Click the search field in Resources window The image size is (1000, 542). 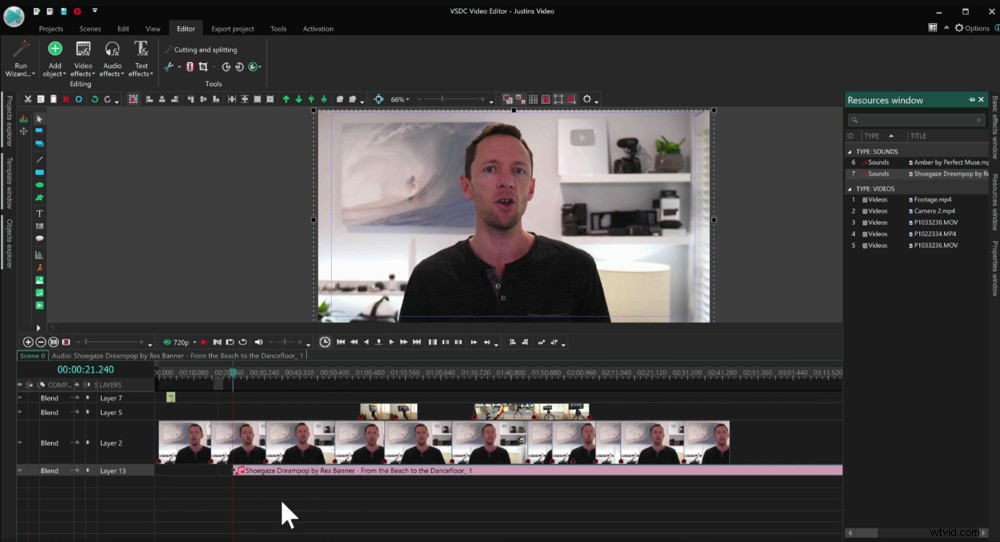(916, 120)
